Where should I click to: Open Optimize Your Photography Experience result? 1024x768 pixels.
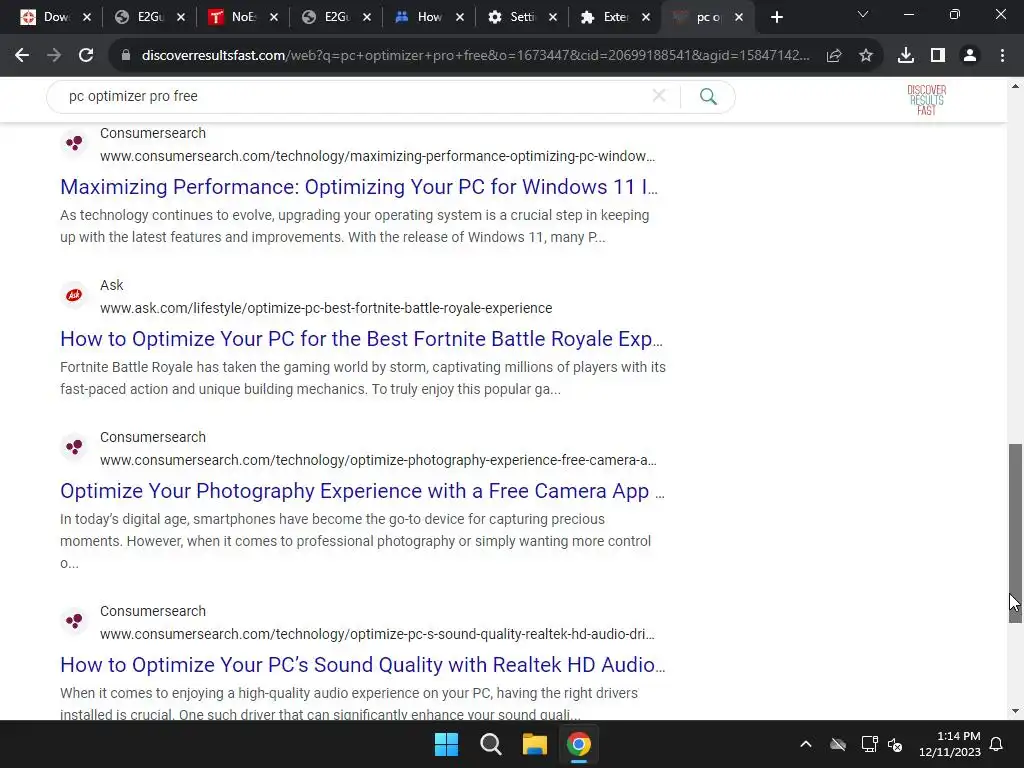[x=362, y=491]
